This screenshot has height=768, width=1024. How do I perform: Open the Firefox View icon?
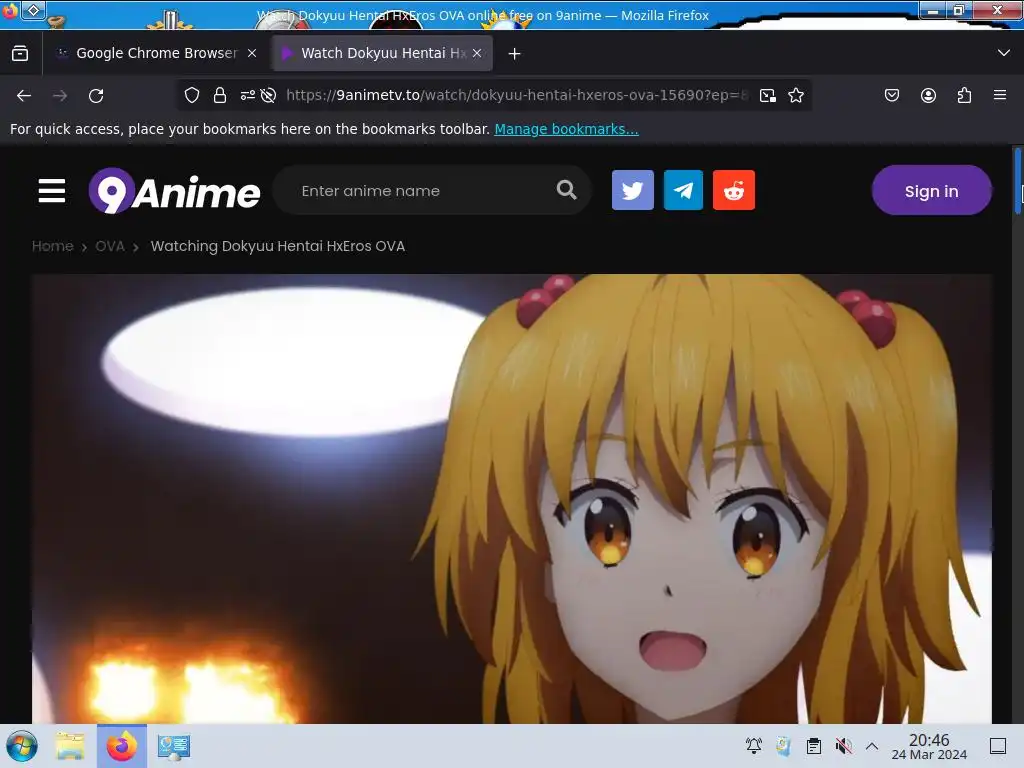[x=20, y=53]
